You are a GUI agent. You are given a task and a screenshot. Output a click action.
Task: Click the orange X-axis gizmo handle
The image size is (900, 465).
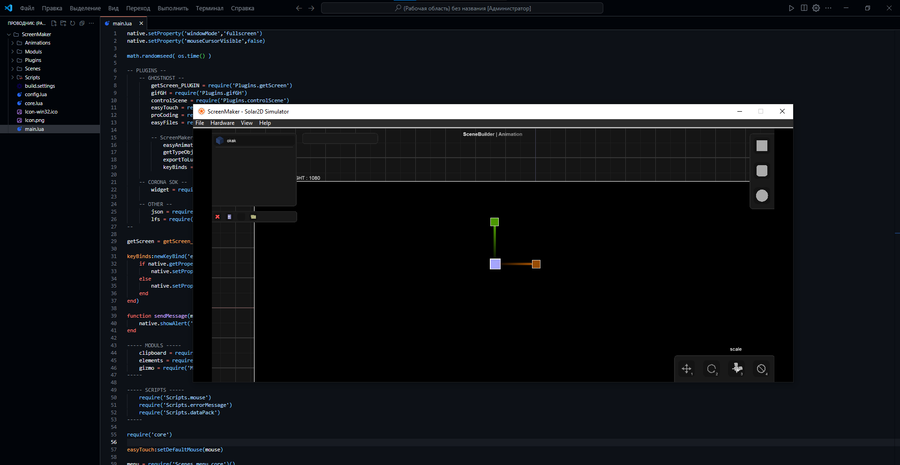pos(536,264)
